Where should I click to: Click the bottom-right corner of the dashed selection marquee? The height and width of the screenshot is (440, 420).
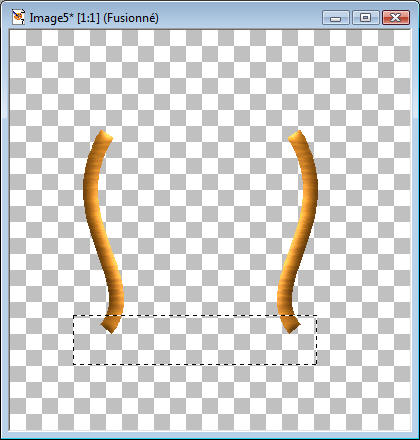click(316, 364)
